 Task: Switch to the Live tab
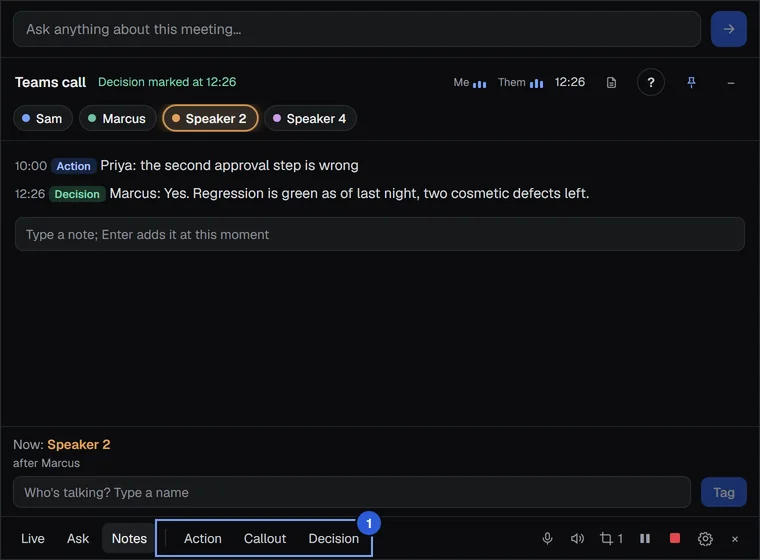pos(33,538)
